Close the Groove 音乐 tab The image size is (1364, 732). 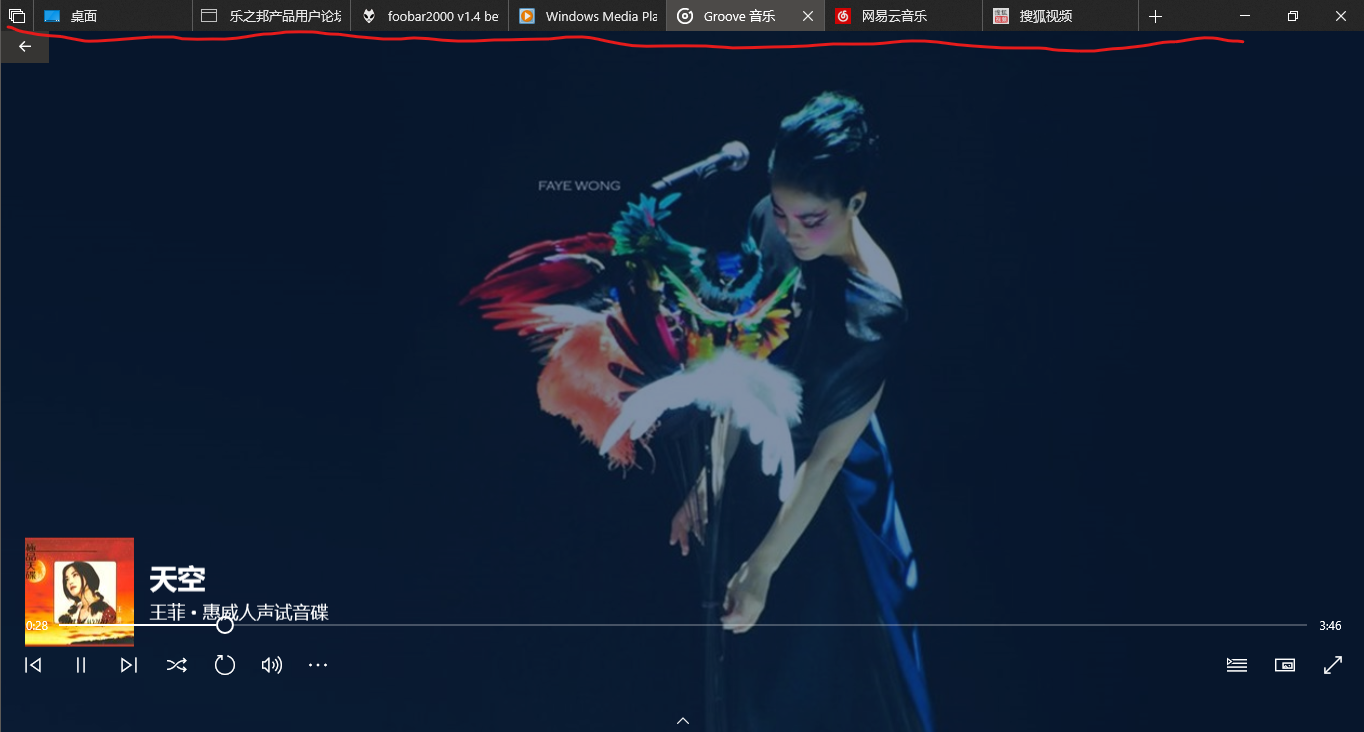808,16
